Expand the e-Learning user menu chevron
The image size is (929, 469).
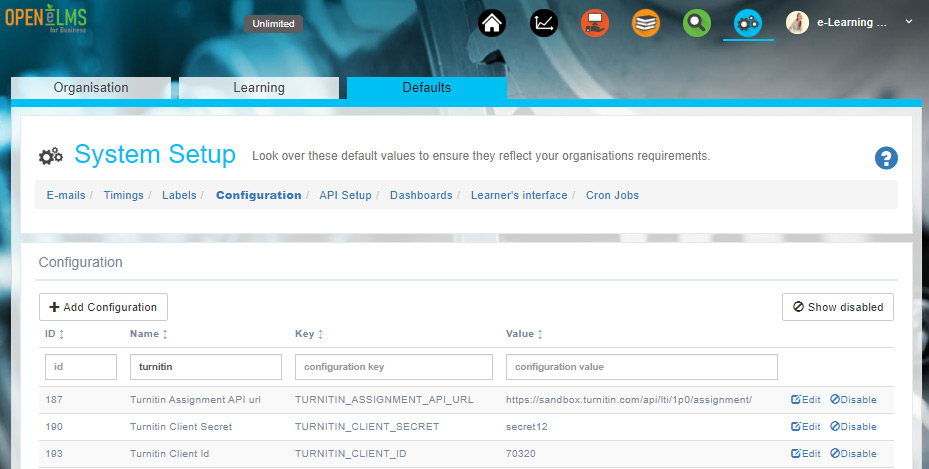point(908,21)
